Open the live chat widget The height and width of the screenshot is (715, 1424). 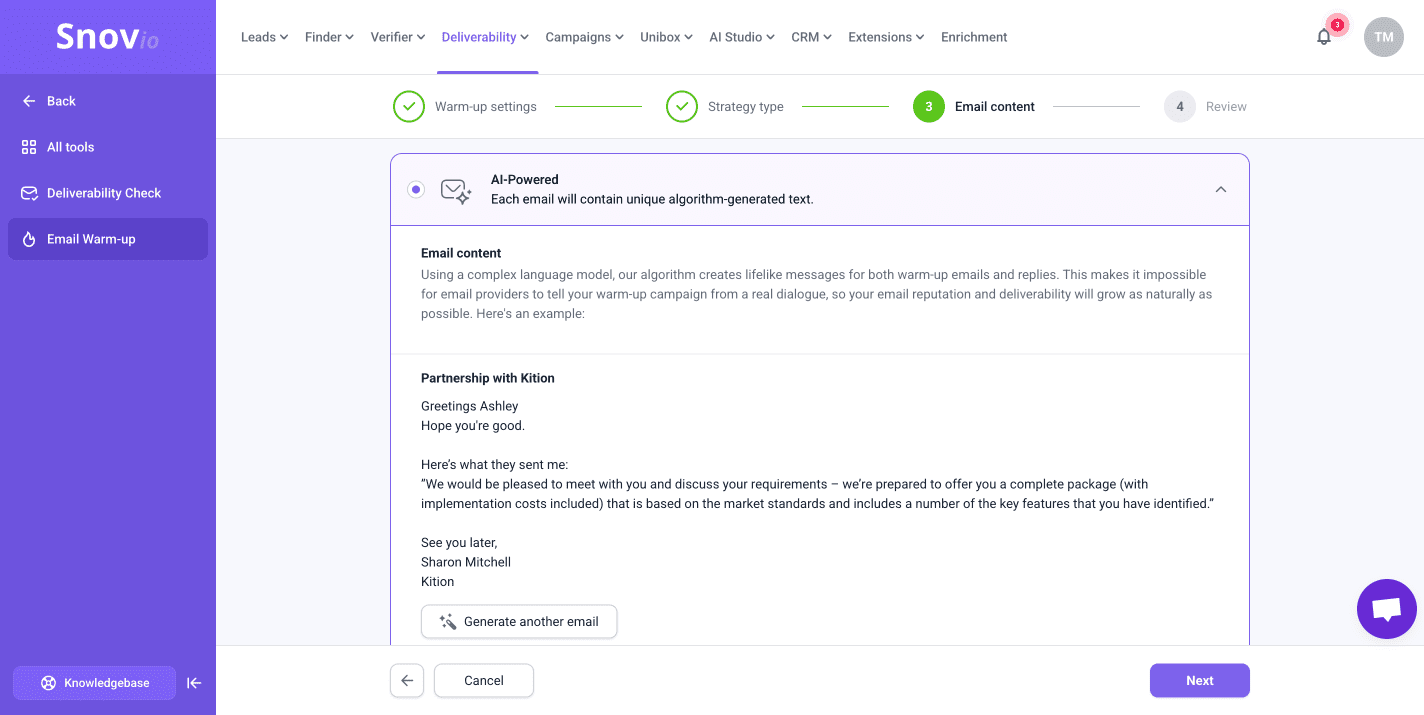(x=1386, y=609)
